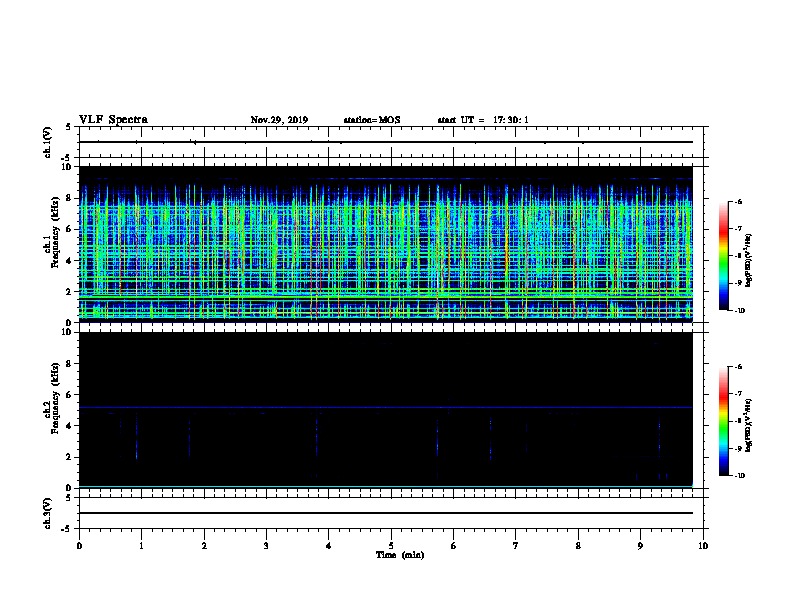Image resolution: width=792 pixels, height=612 pixels.
Task: Click the "4" kHz tick of ch.1 spectrogram
Action: tap(70, 261)
